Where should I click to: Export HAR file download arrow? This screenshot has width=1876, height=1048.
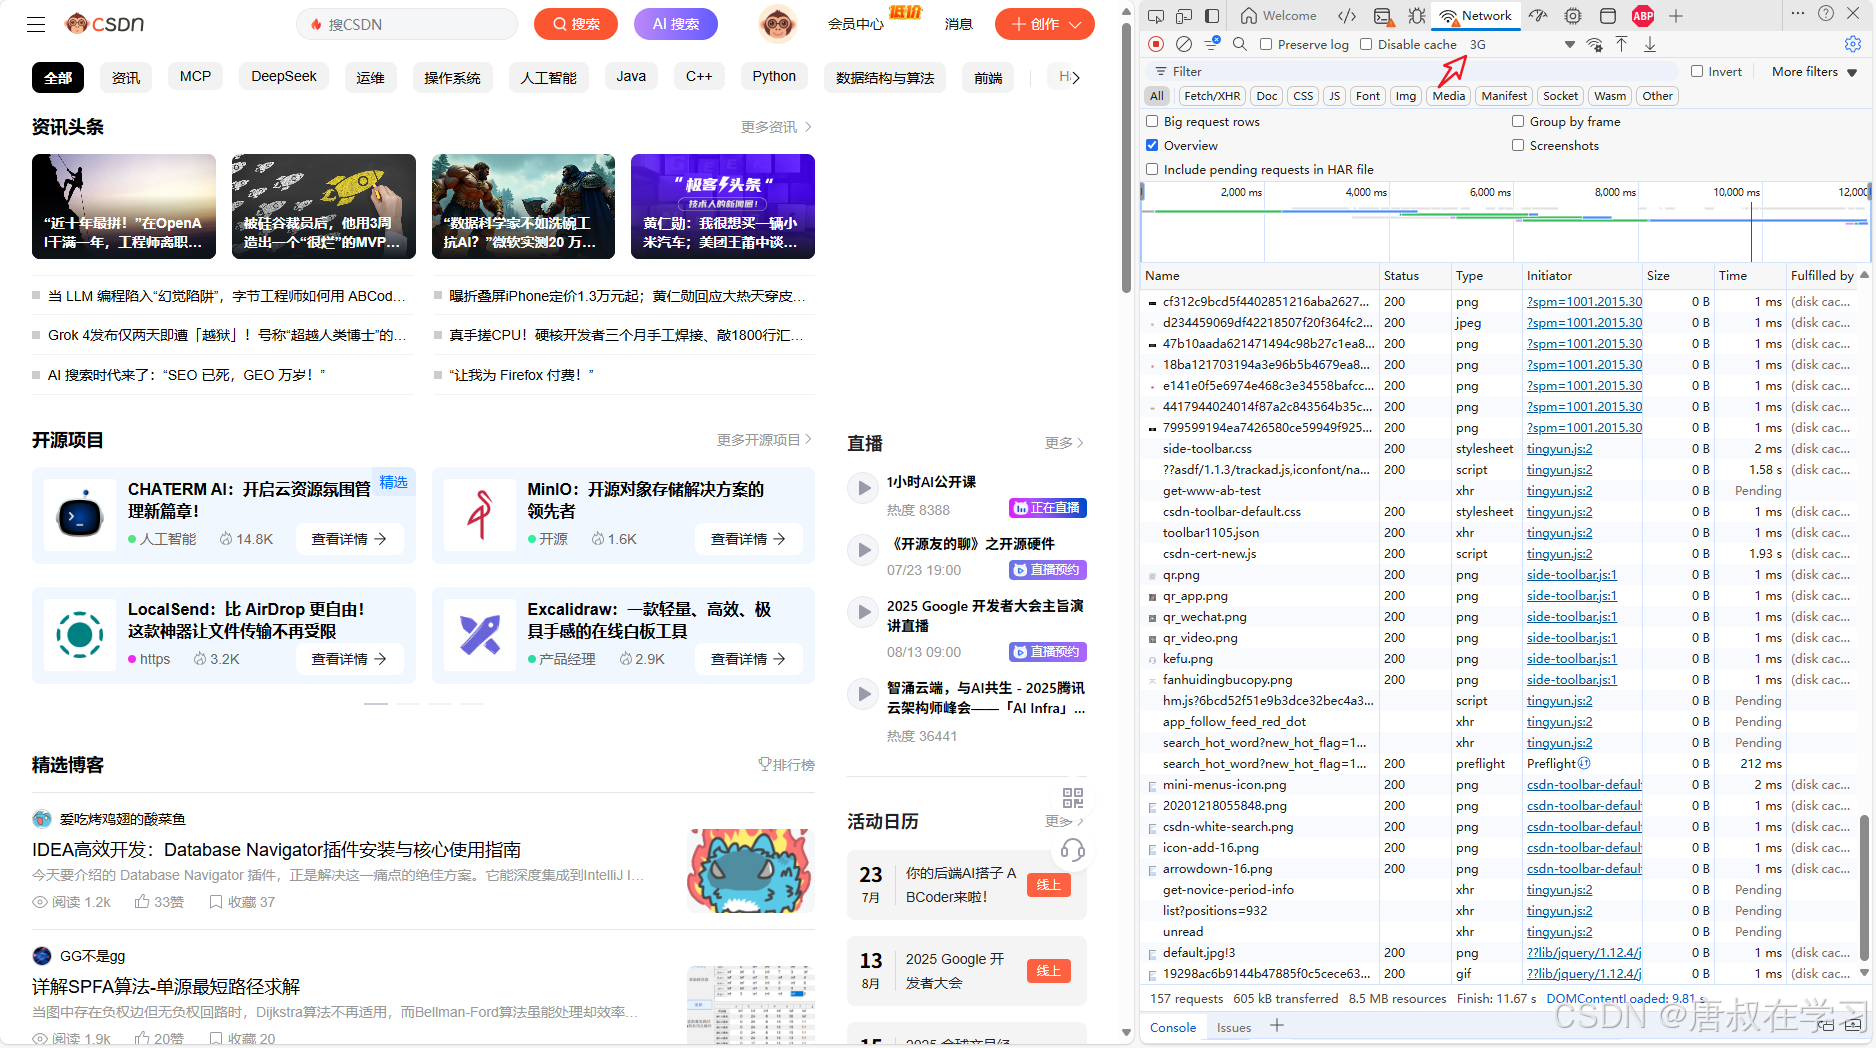1650,44
